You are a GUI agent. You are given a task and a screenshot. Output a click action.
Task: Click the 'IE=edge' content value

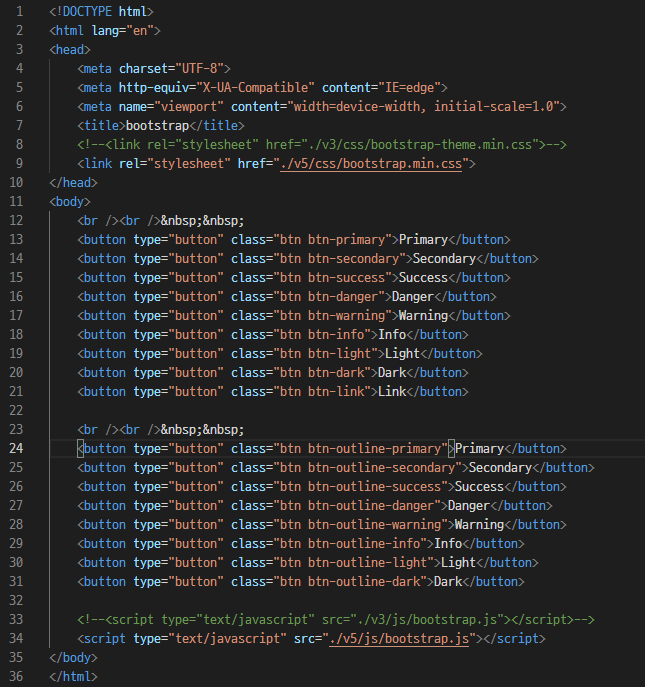click(x=409, y=88)
